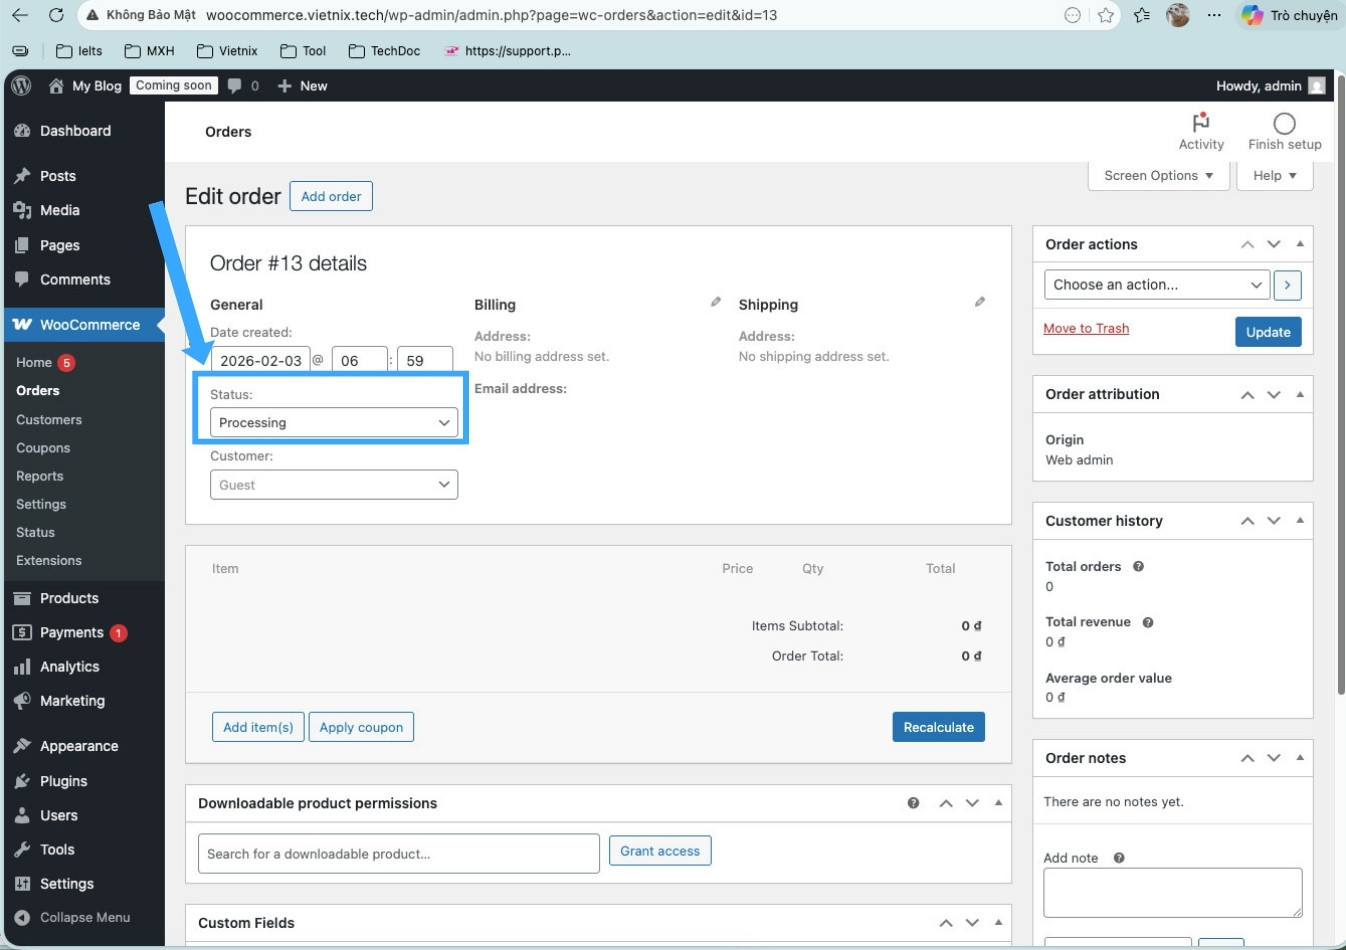Focus the downloadable product search field

[398, 854]
